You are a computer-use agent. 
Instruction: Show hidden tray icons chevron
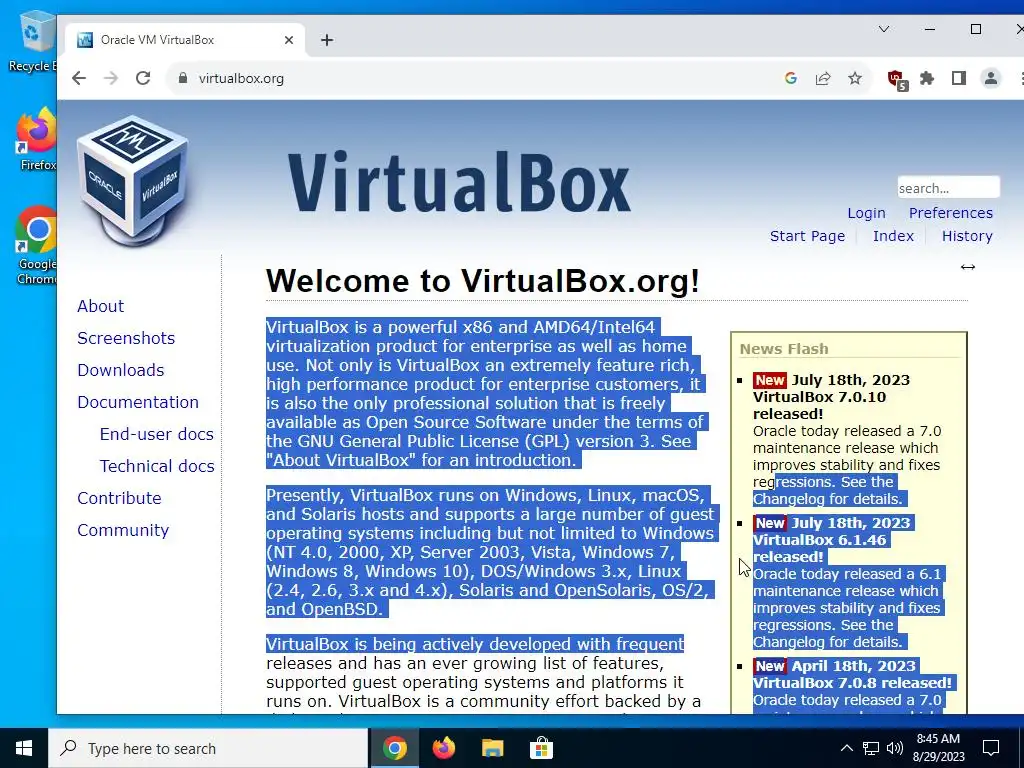[x=846, y=748]
